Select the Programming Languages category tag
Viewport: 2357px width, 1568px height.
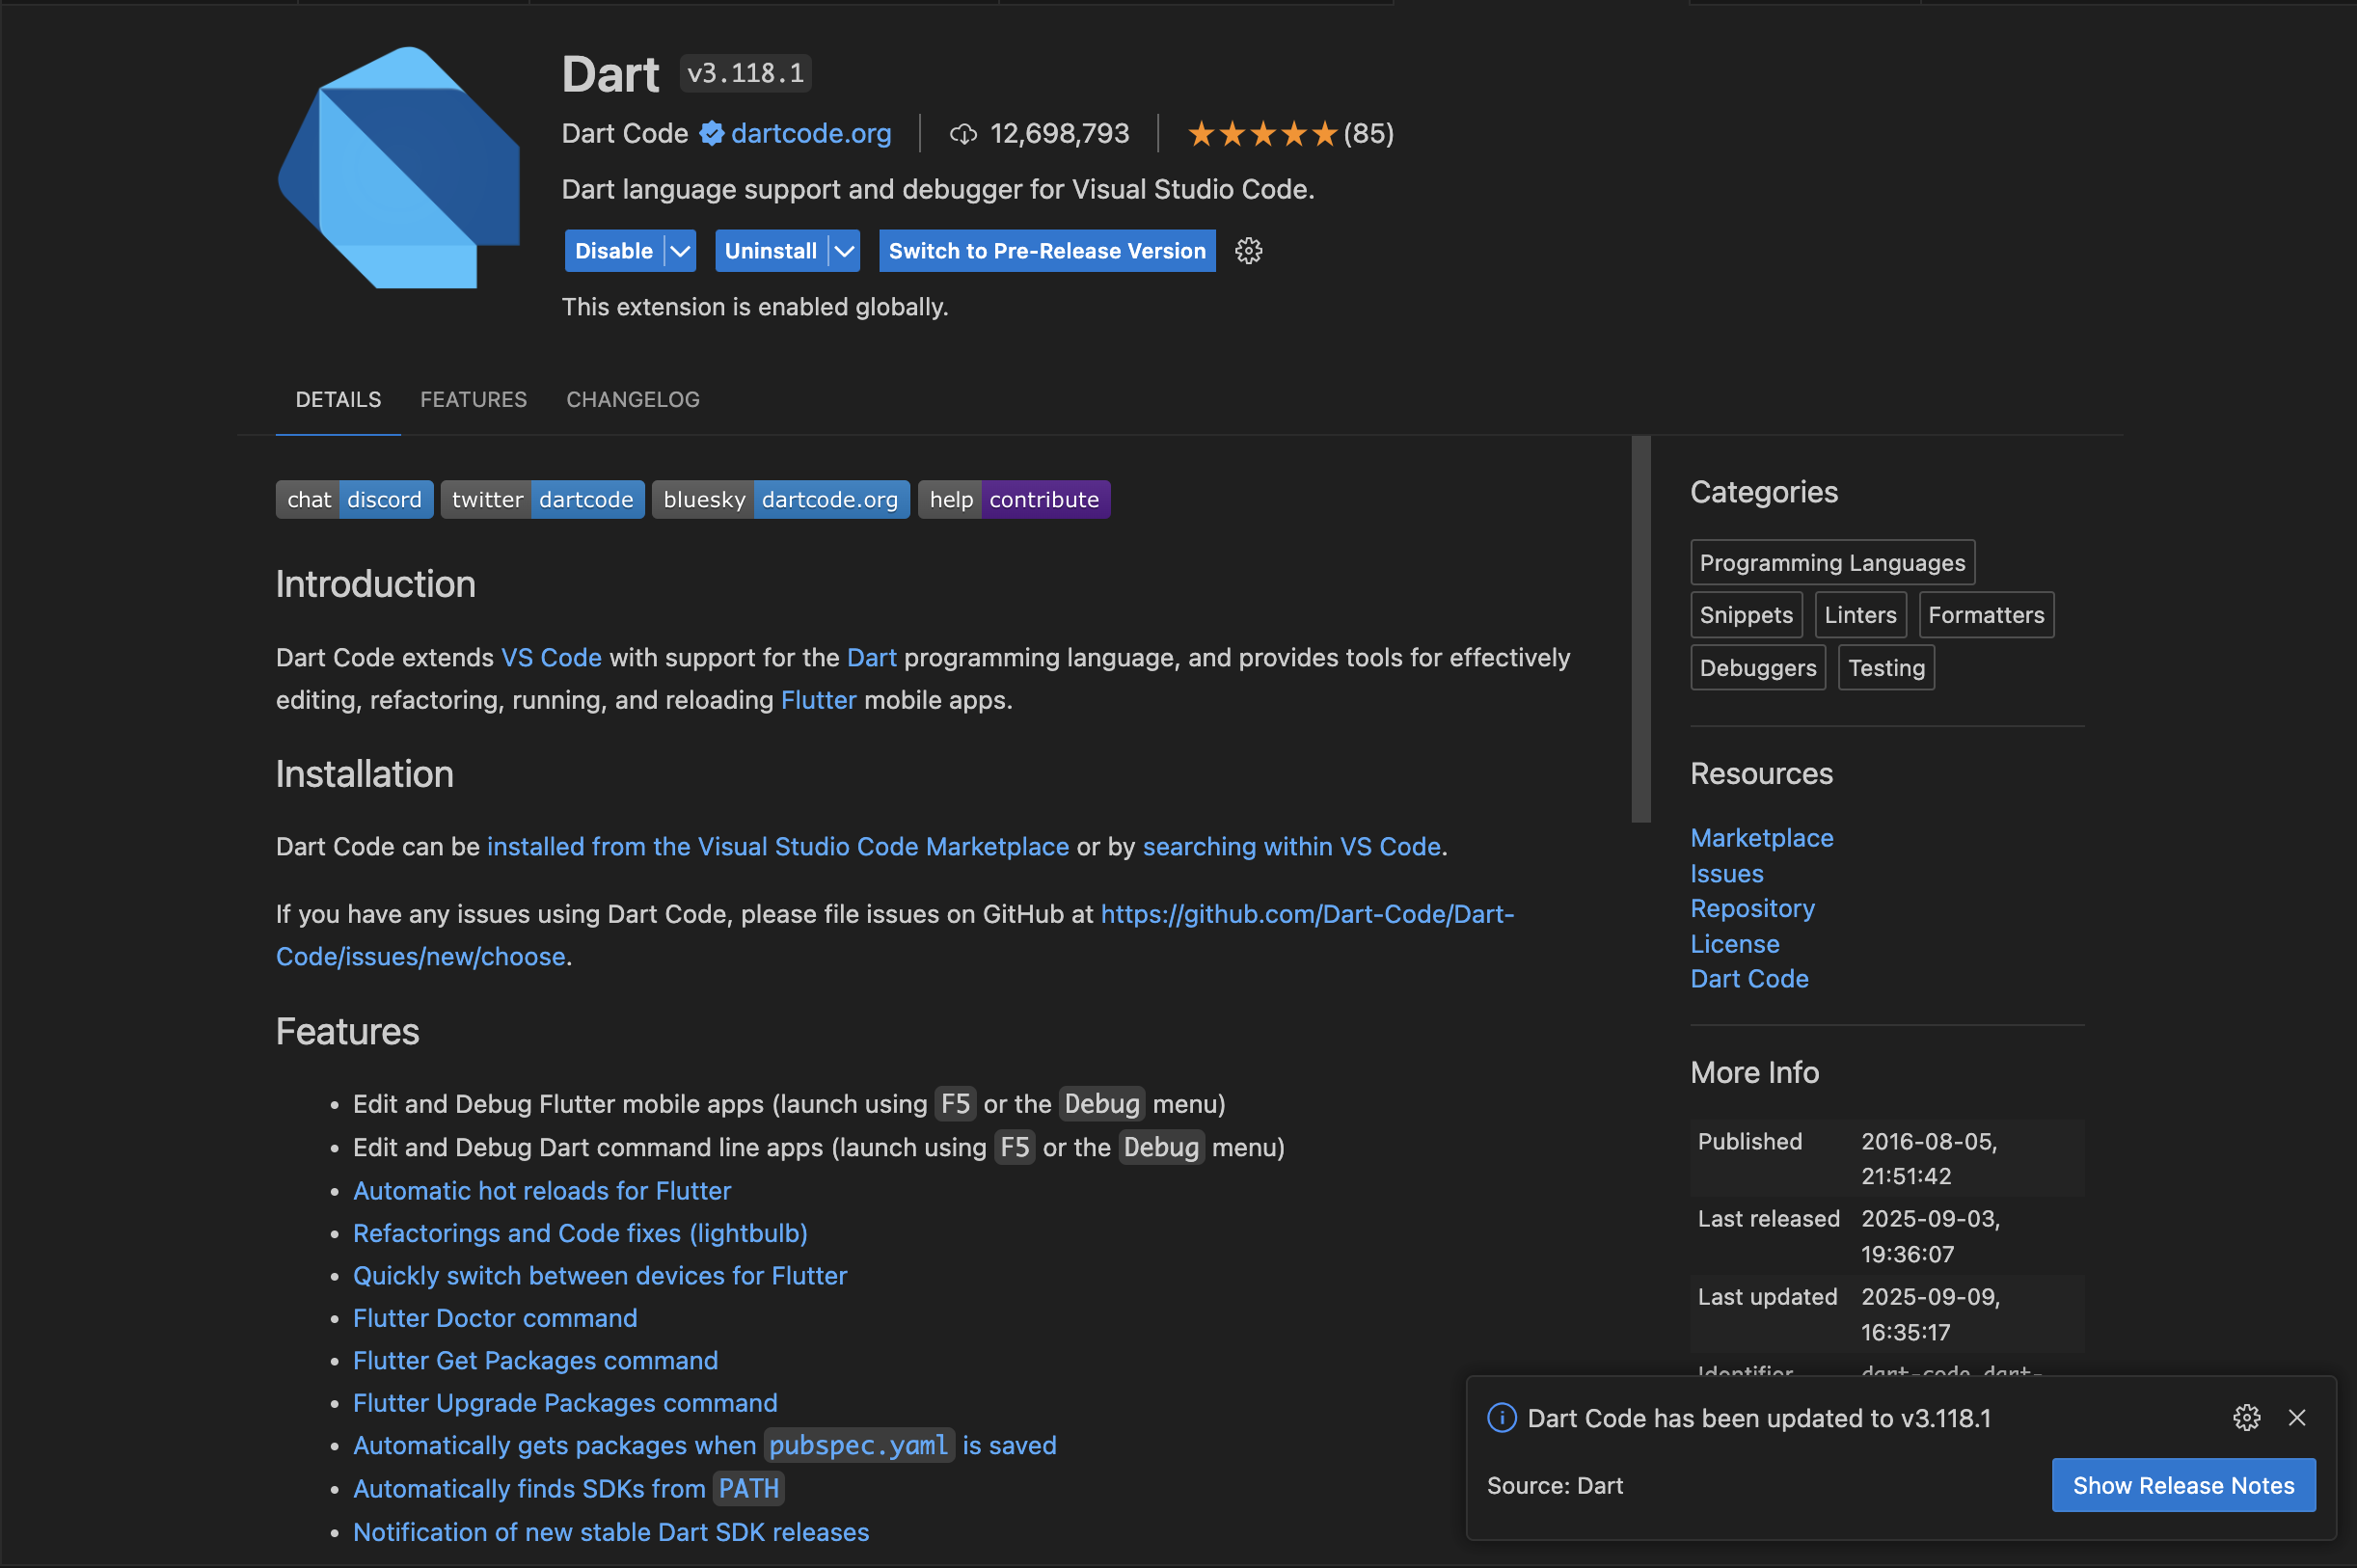pos(1831,562)
